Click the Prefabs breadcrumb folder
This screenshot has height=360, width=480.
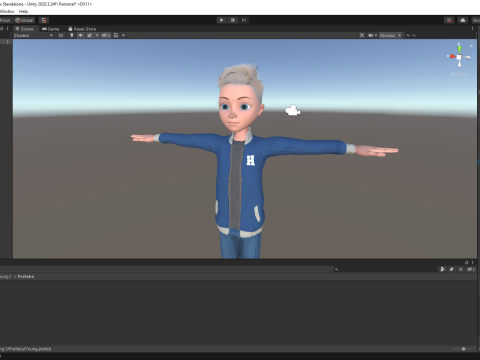pos(26,276)
